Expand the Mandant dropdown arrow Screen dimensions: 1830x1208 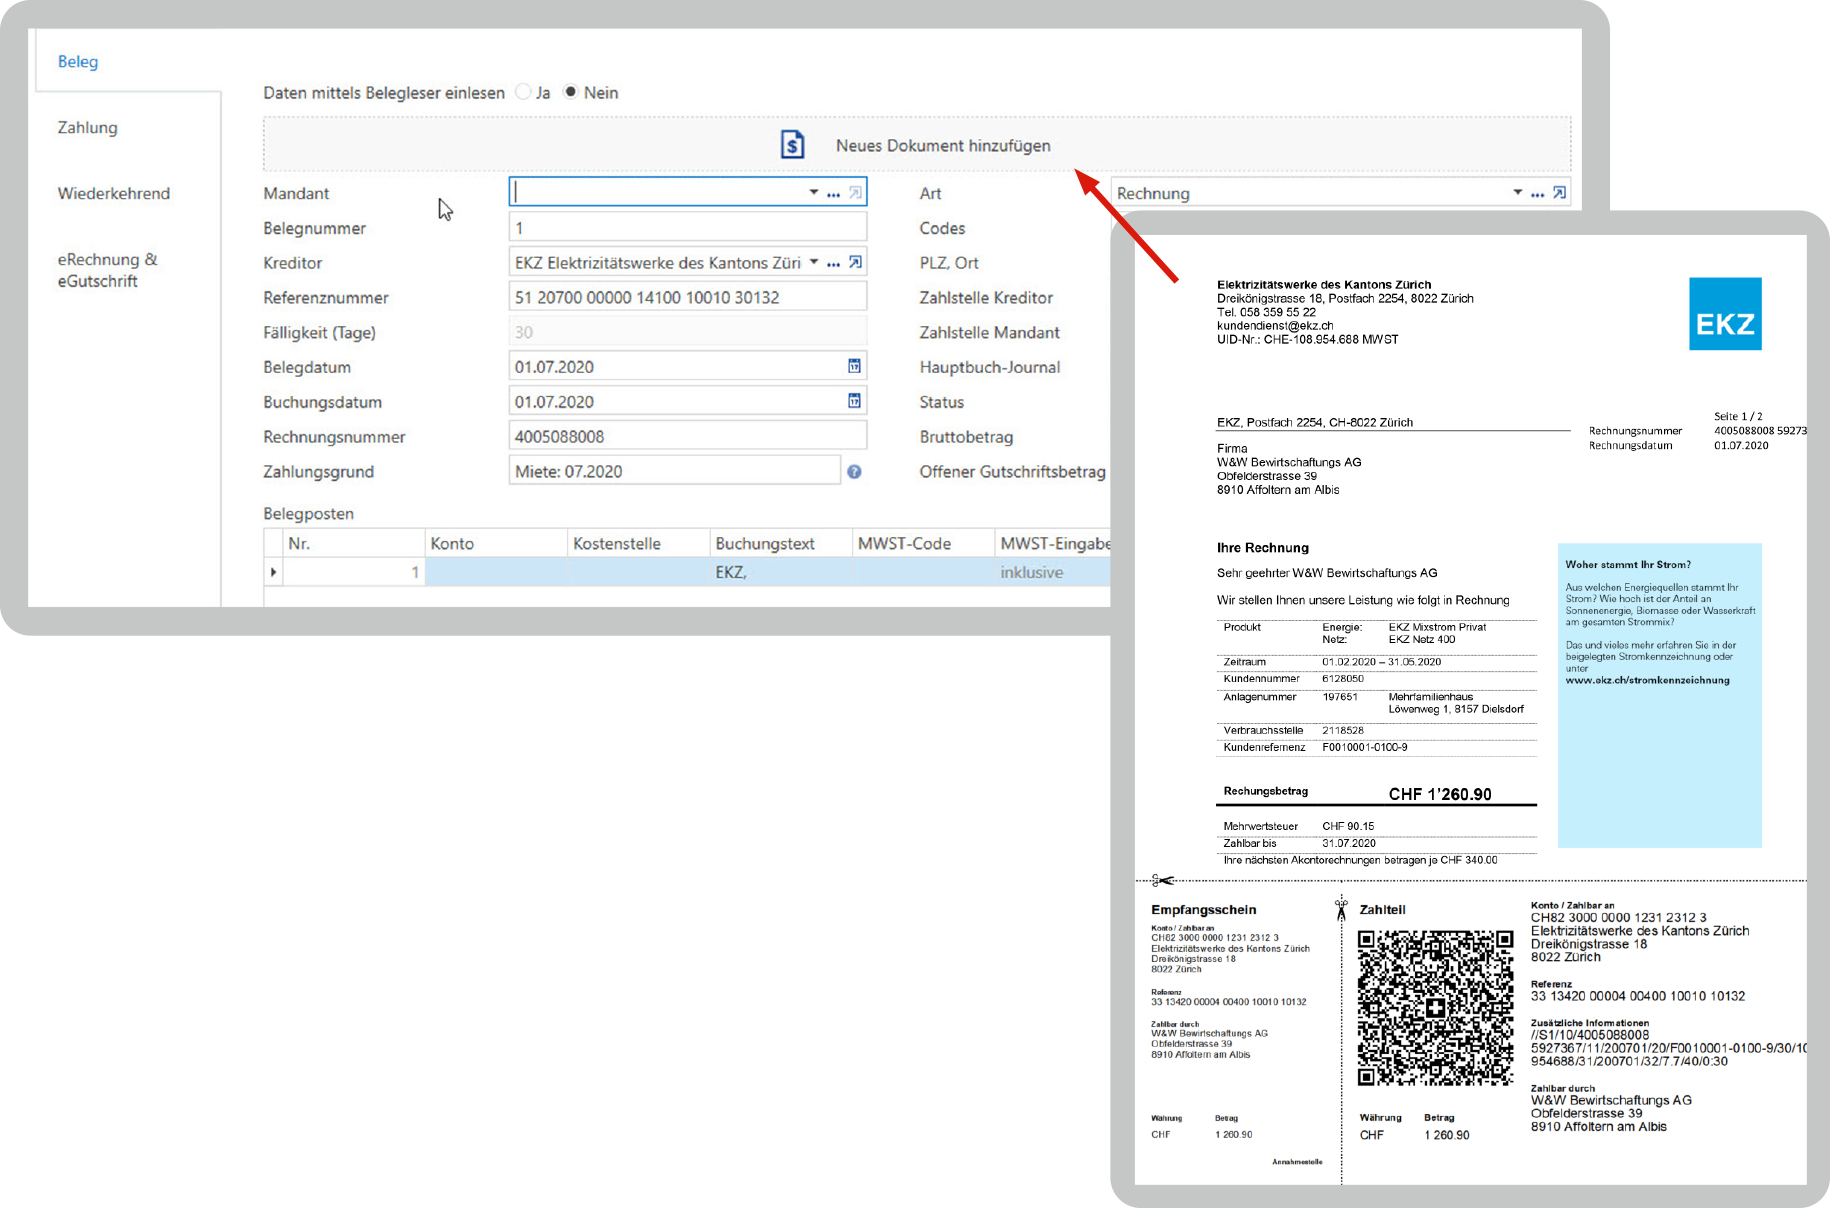[814, 192]
